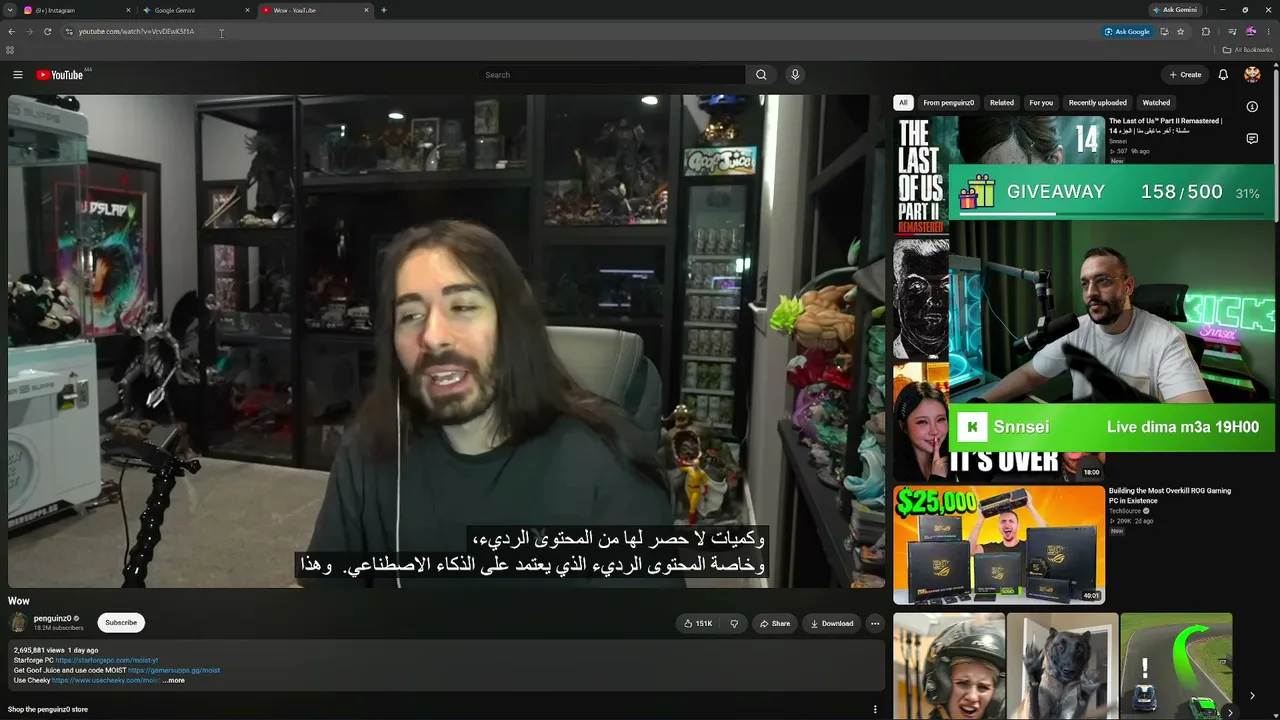This screenshot has width=1280, height=720.
Task: Open the site information icon in address bar
Action: 69,32
